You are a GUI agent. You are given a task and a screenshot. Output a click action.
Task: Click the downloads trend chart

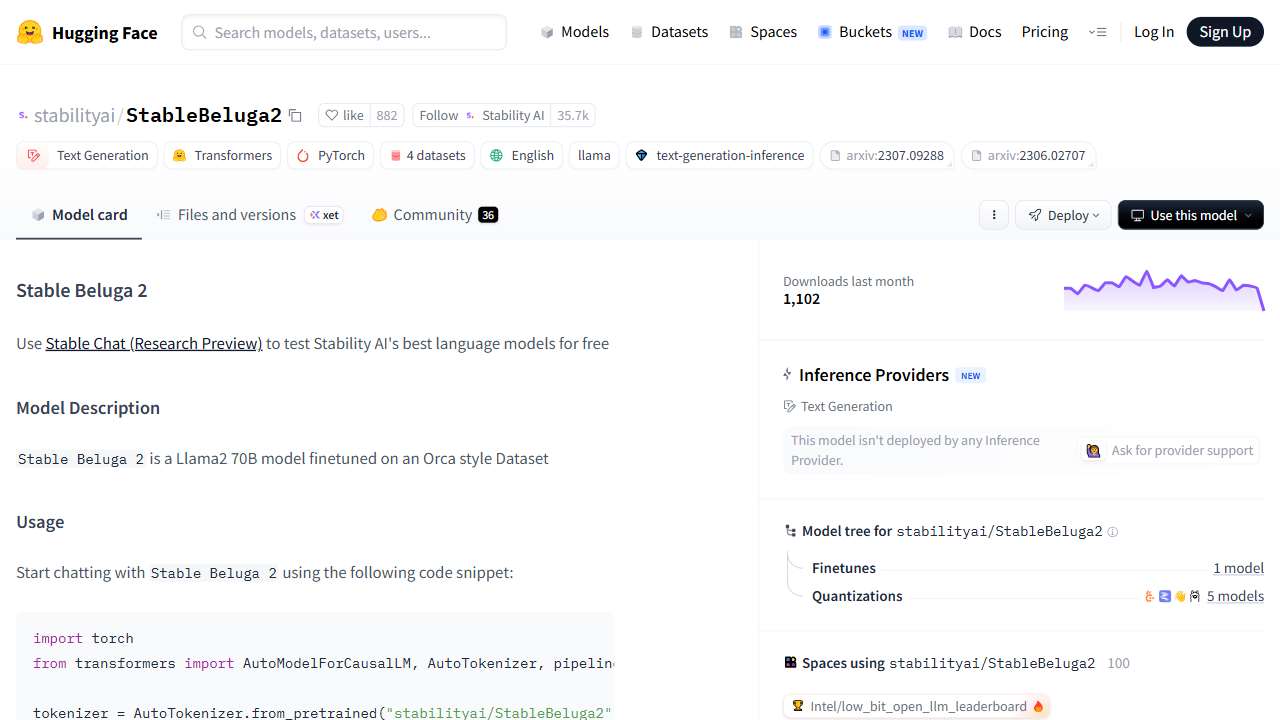[1163, 289]
